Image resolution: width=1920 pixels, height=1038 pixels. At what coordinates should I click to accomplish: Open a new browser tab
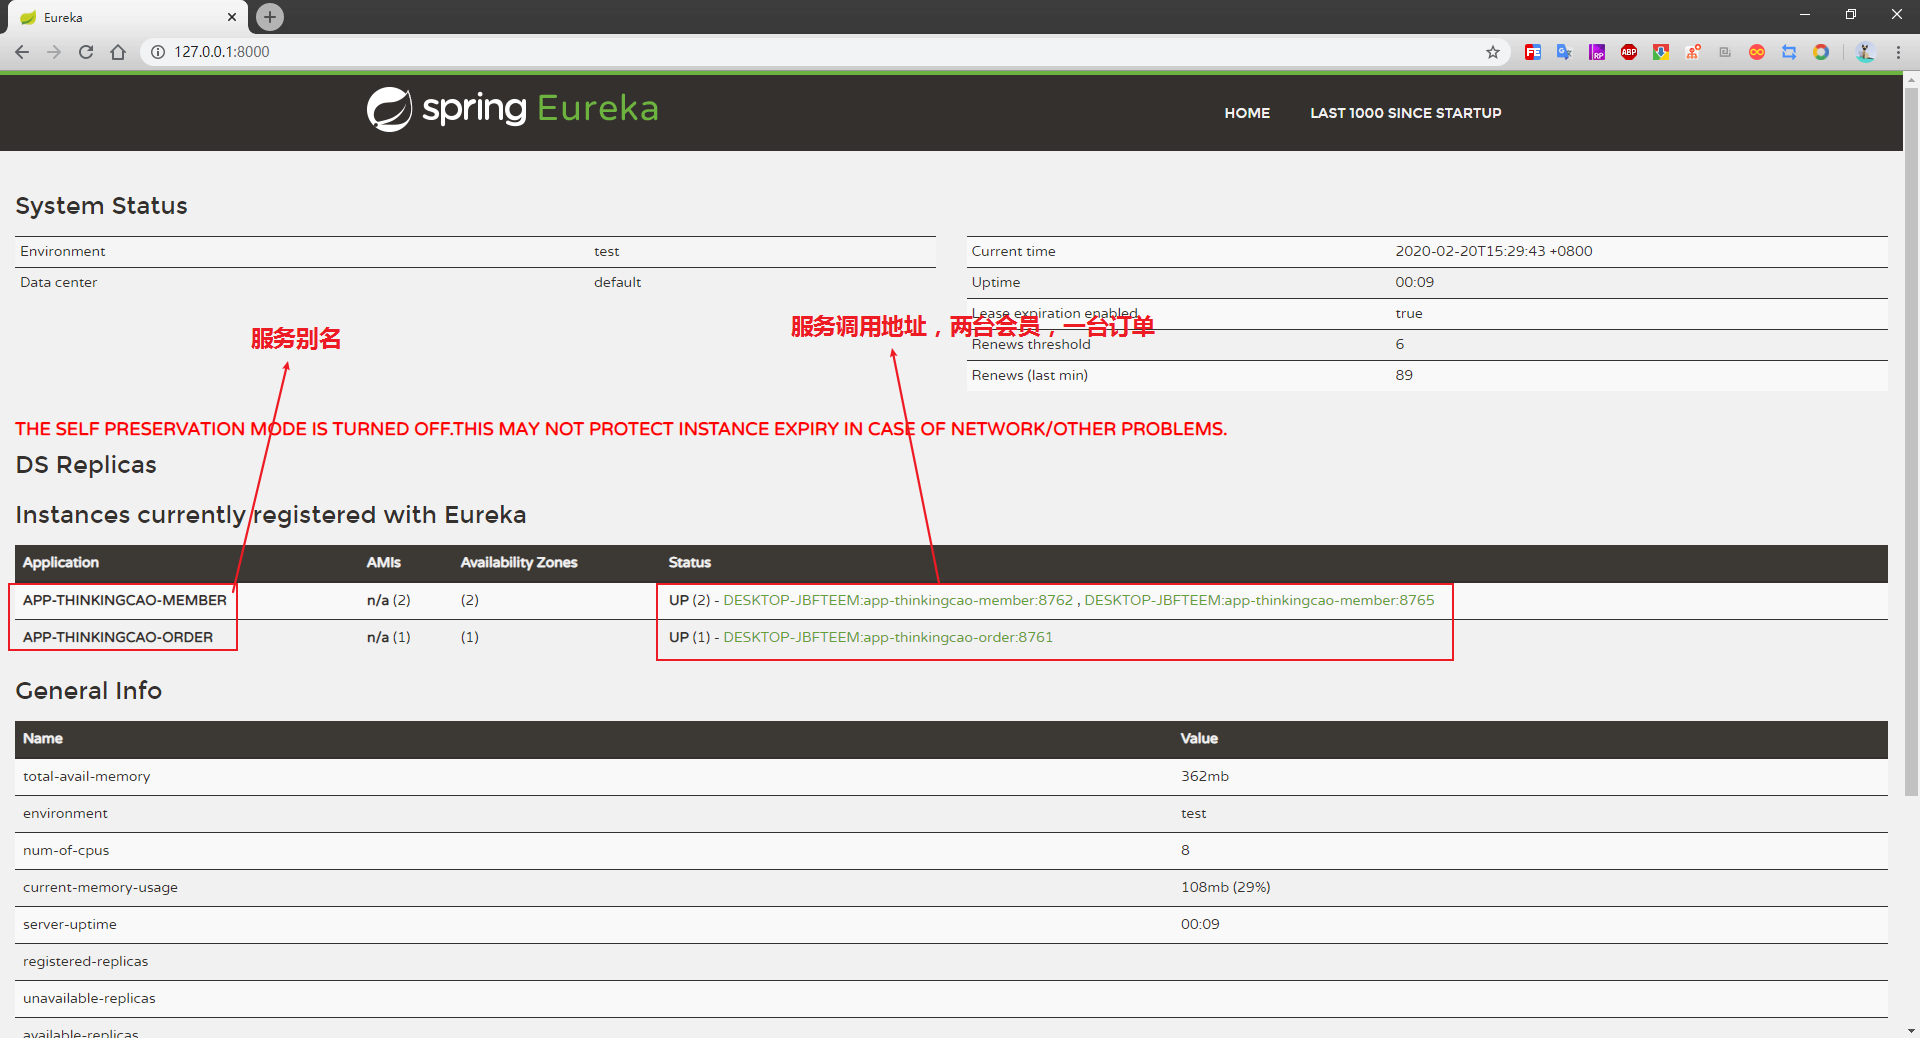pos(270,17)
